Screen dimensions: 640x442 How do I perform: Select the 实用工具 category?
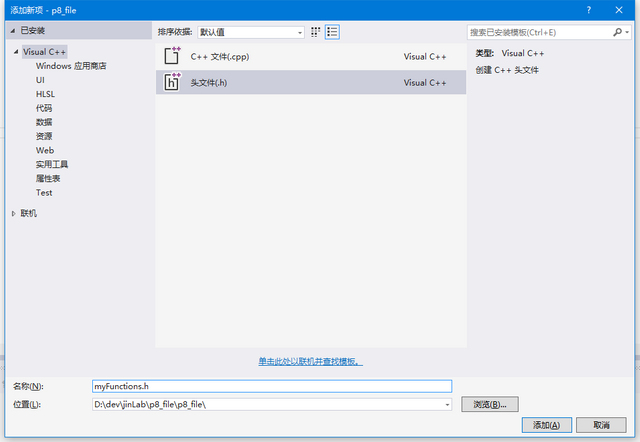point(52,164)
